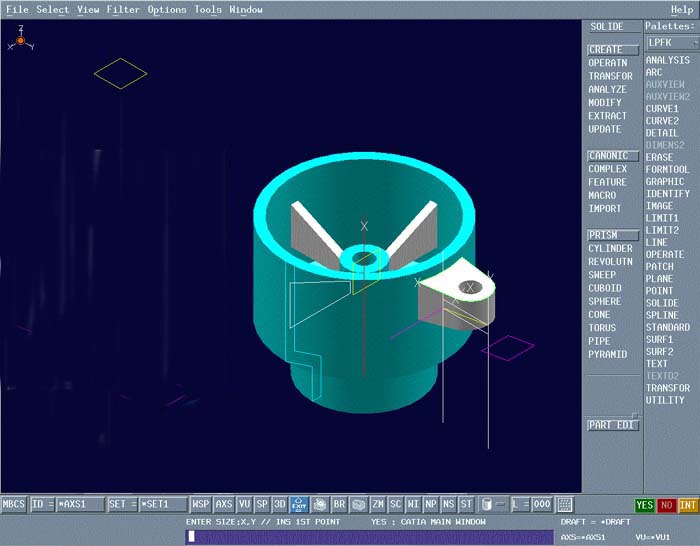Viewport: 700px width, 546px height.
Task: Click the BR toolbar button
Action: point(339,505)
